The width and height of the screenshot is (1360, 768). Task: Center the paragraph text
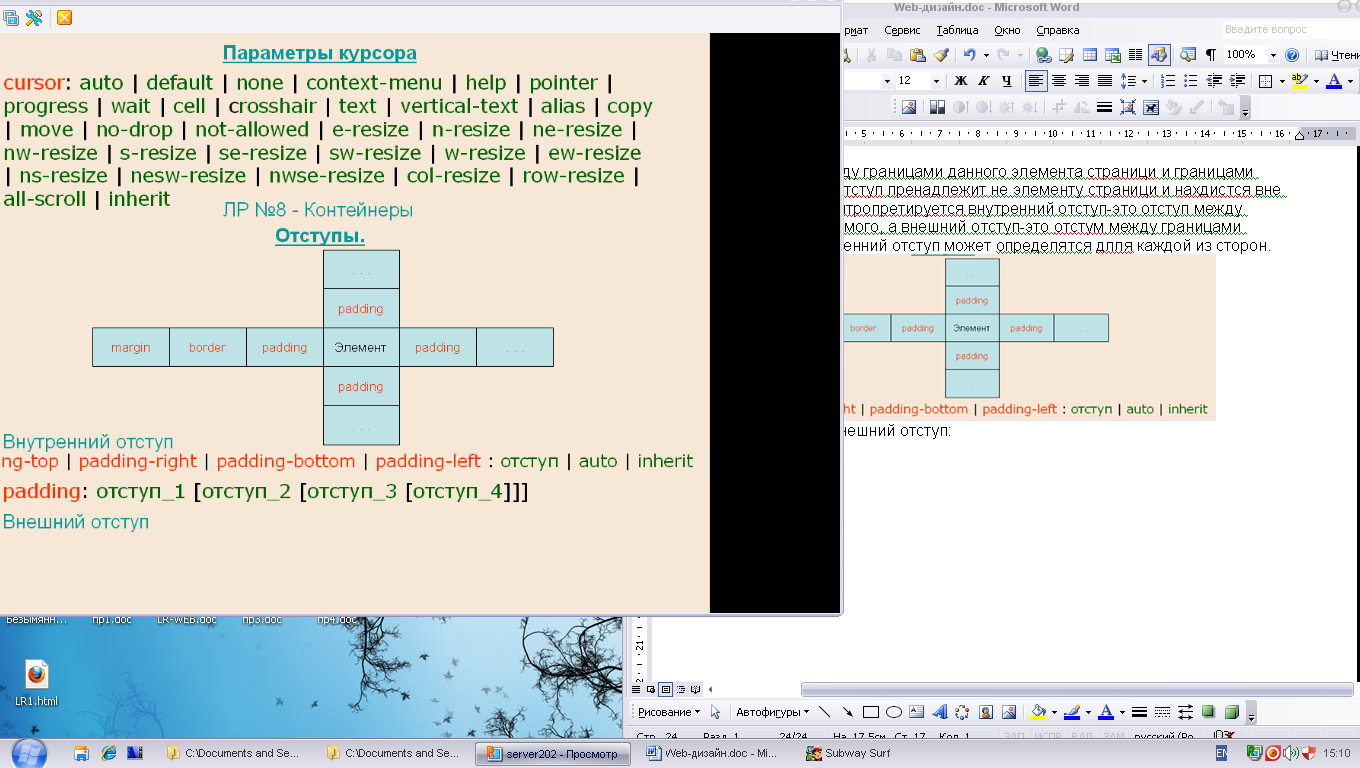point(1059,81)
